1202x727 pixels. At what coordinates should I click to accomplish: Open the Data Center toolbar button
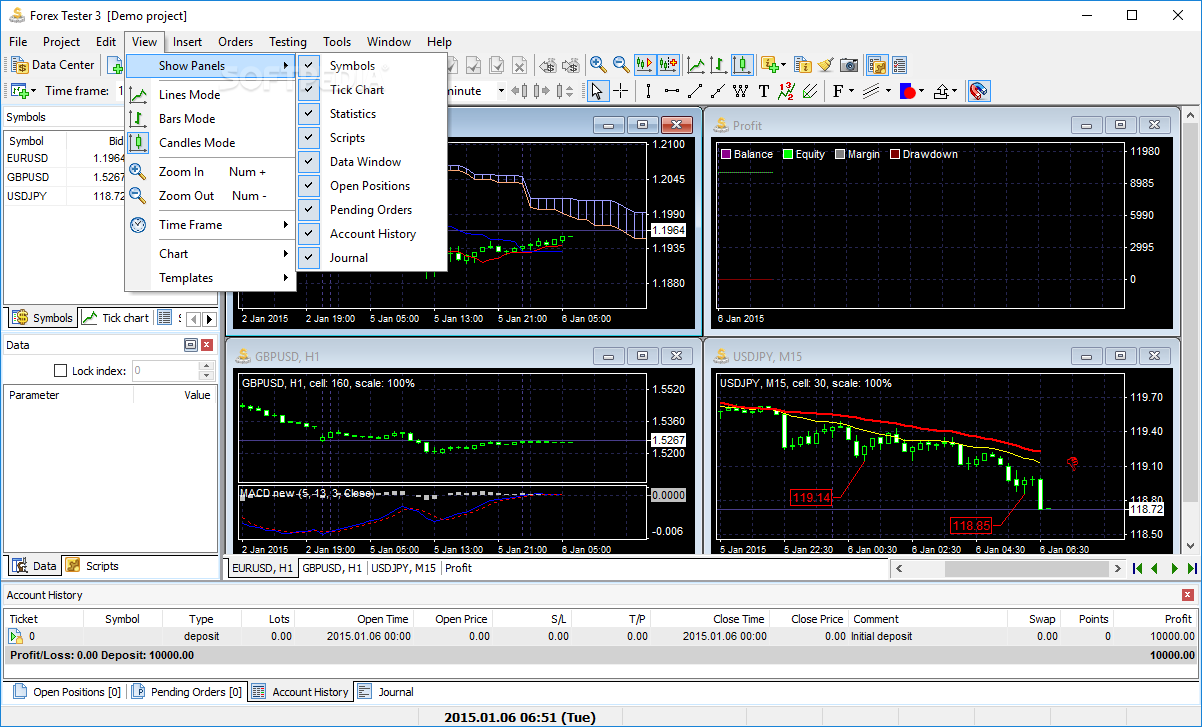pos(53,65)
